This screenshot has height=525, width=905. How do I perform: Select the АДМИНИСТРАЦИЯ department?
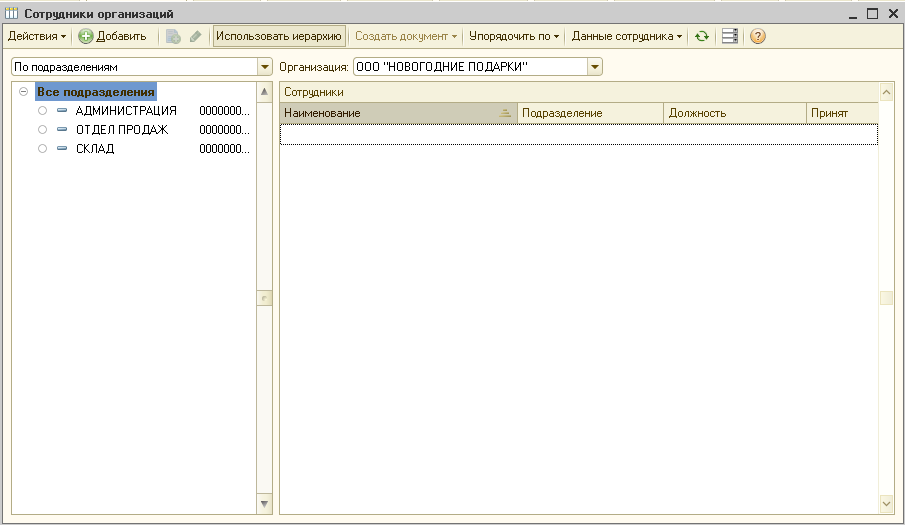tap(126, 111)
